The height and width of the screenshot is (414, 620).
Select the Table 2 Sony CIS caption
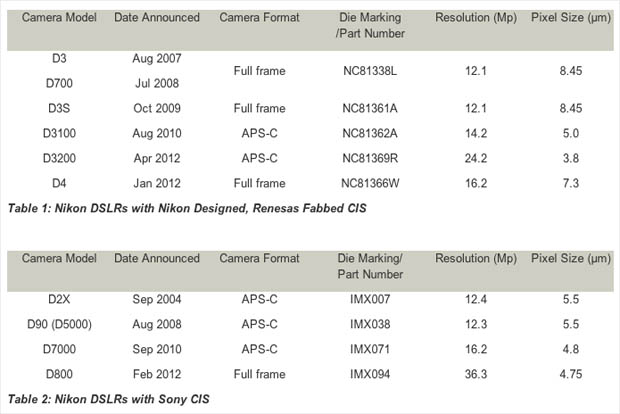(108, 399)
